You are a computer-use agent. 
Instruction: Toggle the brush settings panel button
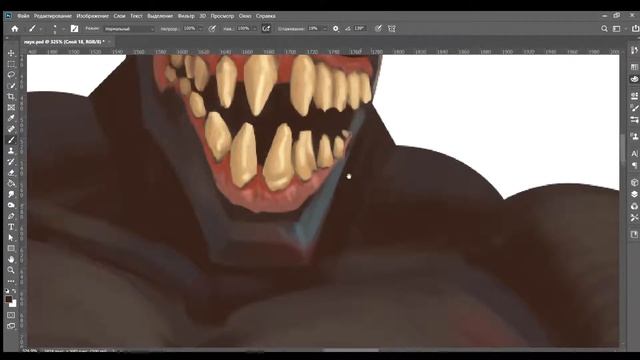(x=74, y=29)
